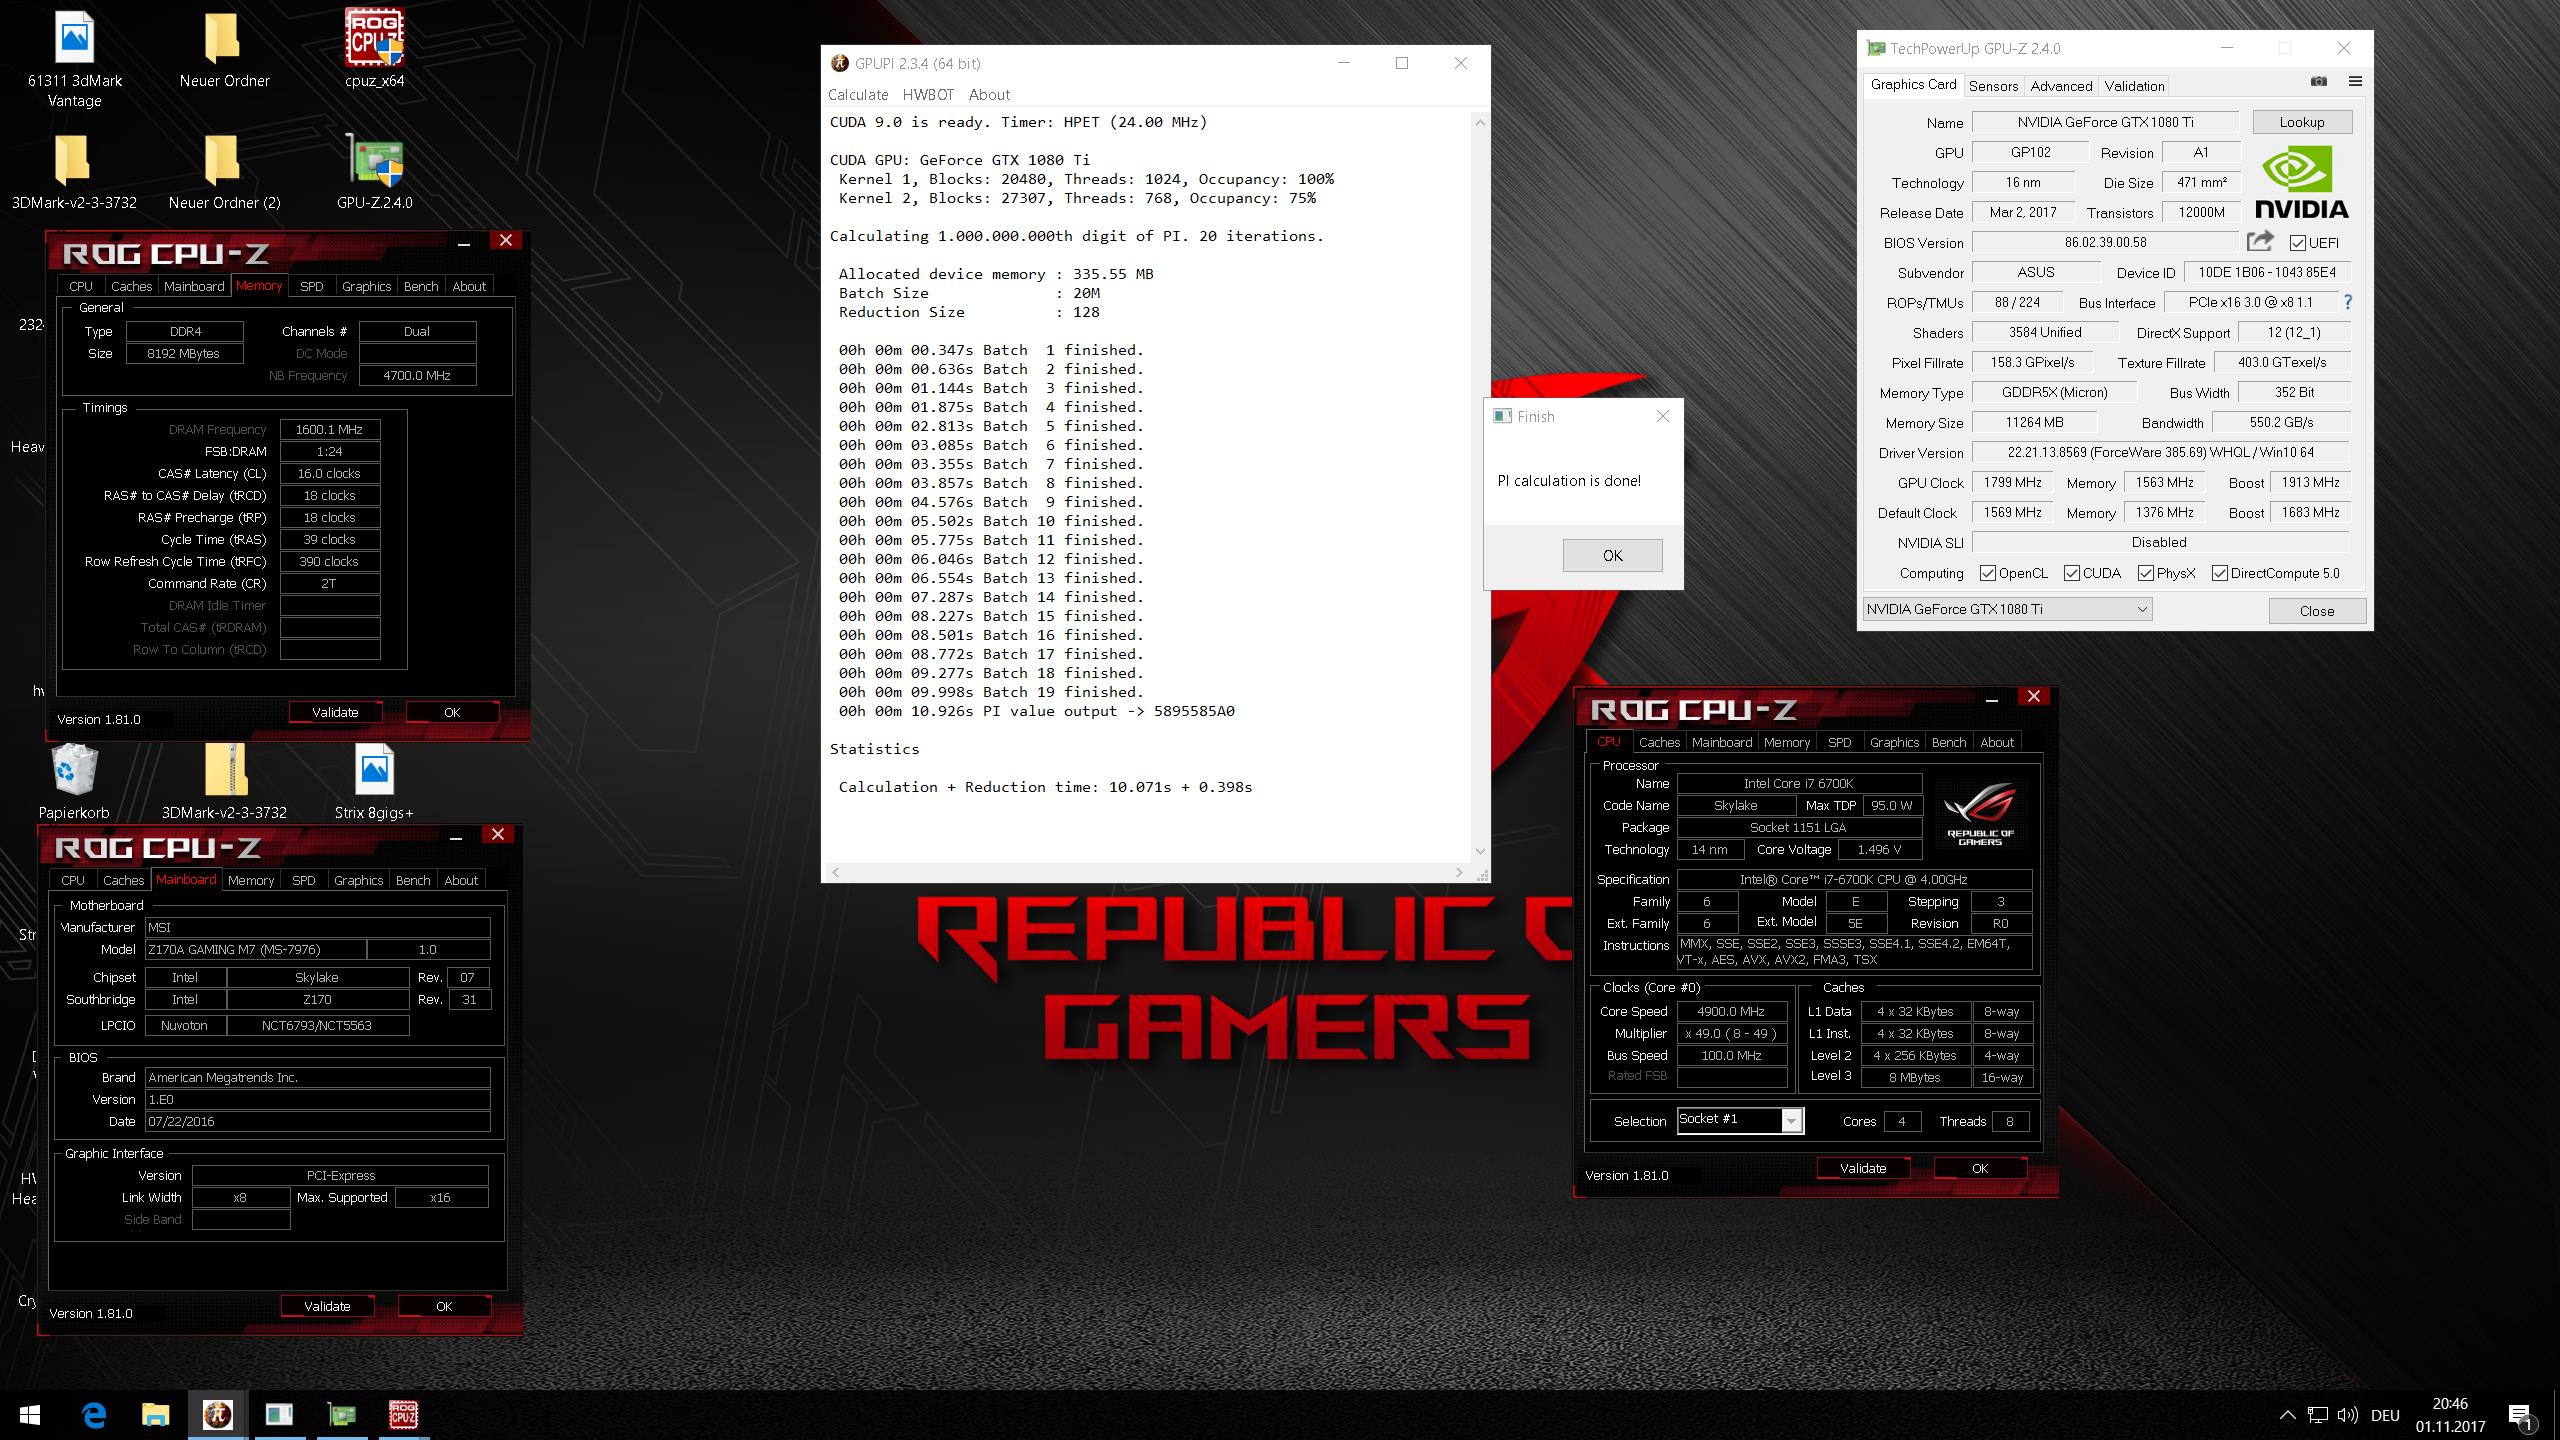The image size is (2560, 1440).
Task: Close the Finish dialog with X
Action: (1663, 416)
